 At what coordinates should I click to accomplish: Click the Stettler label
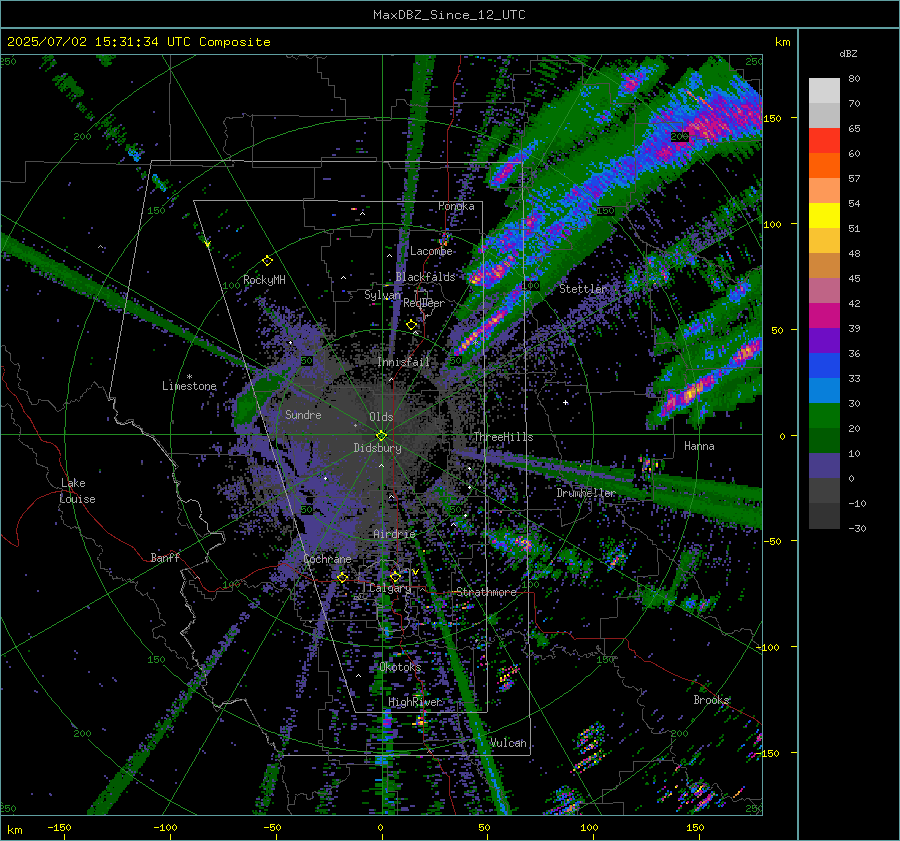(x=583, y=289)
